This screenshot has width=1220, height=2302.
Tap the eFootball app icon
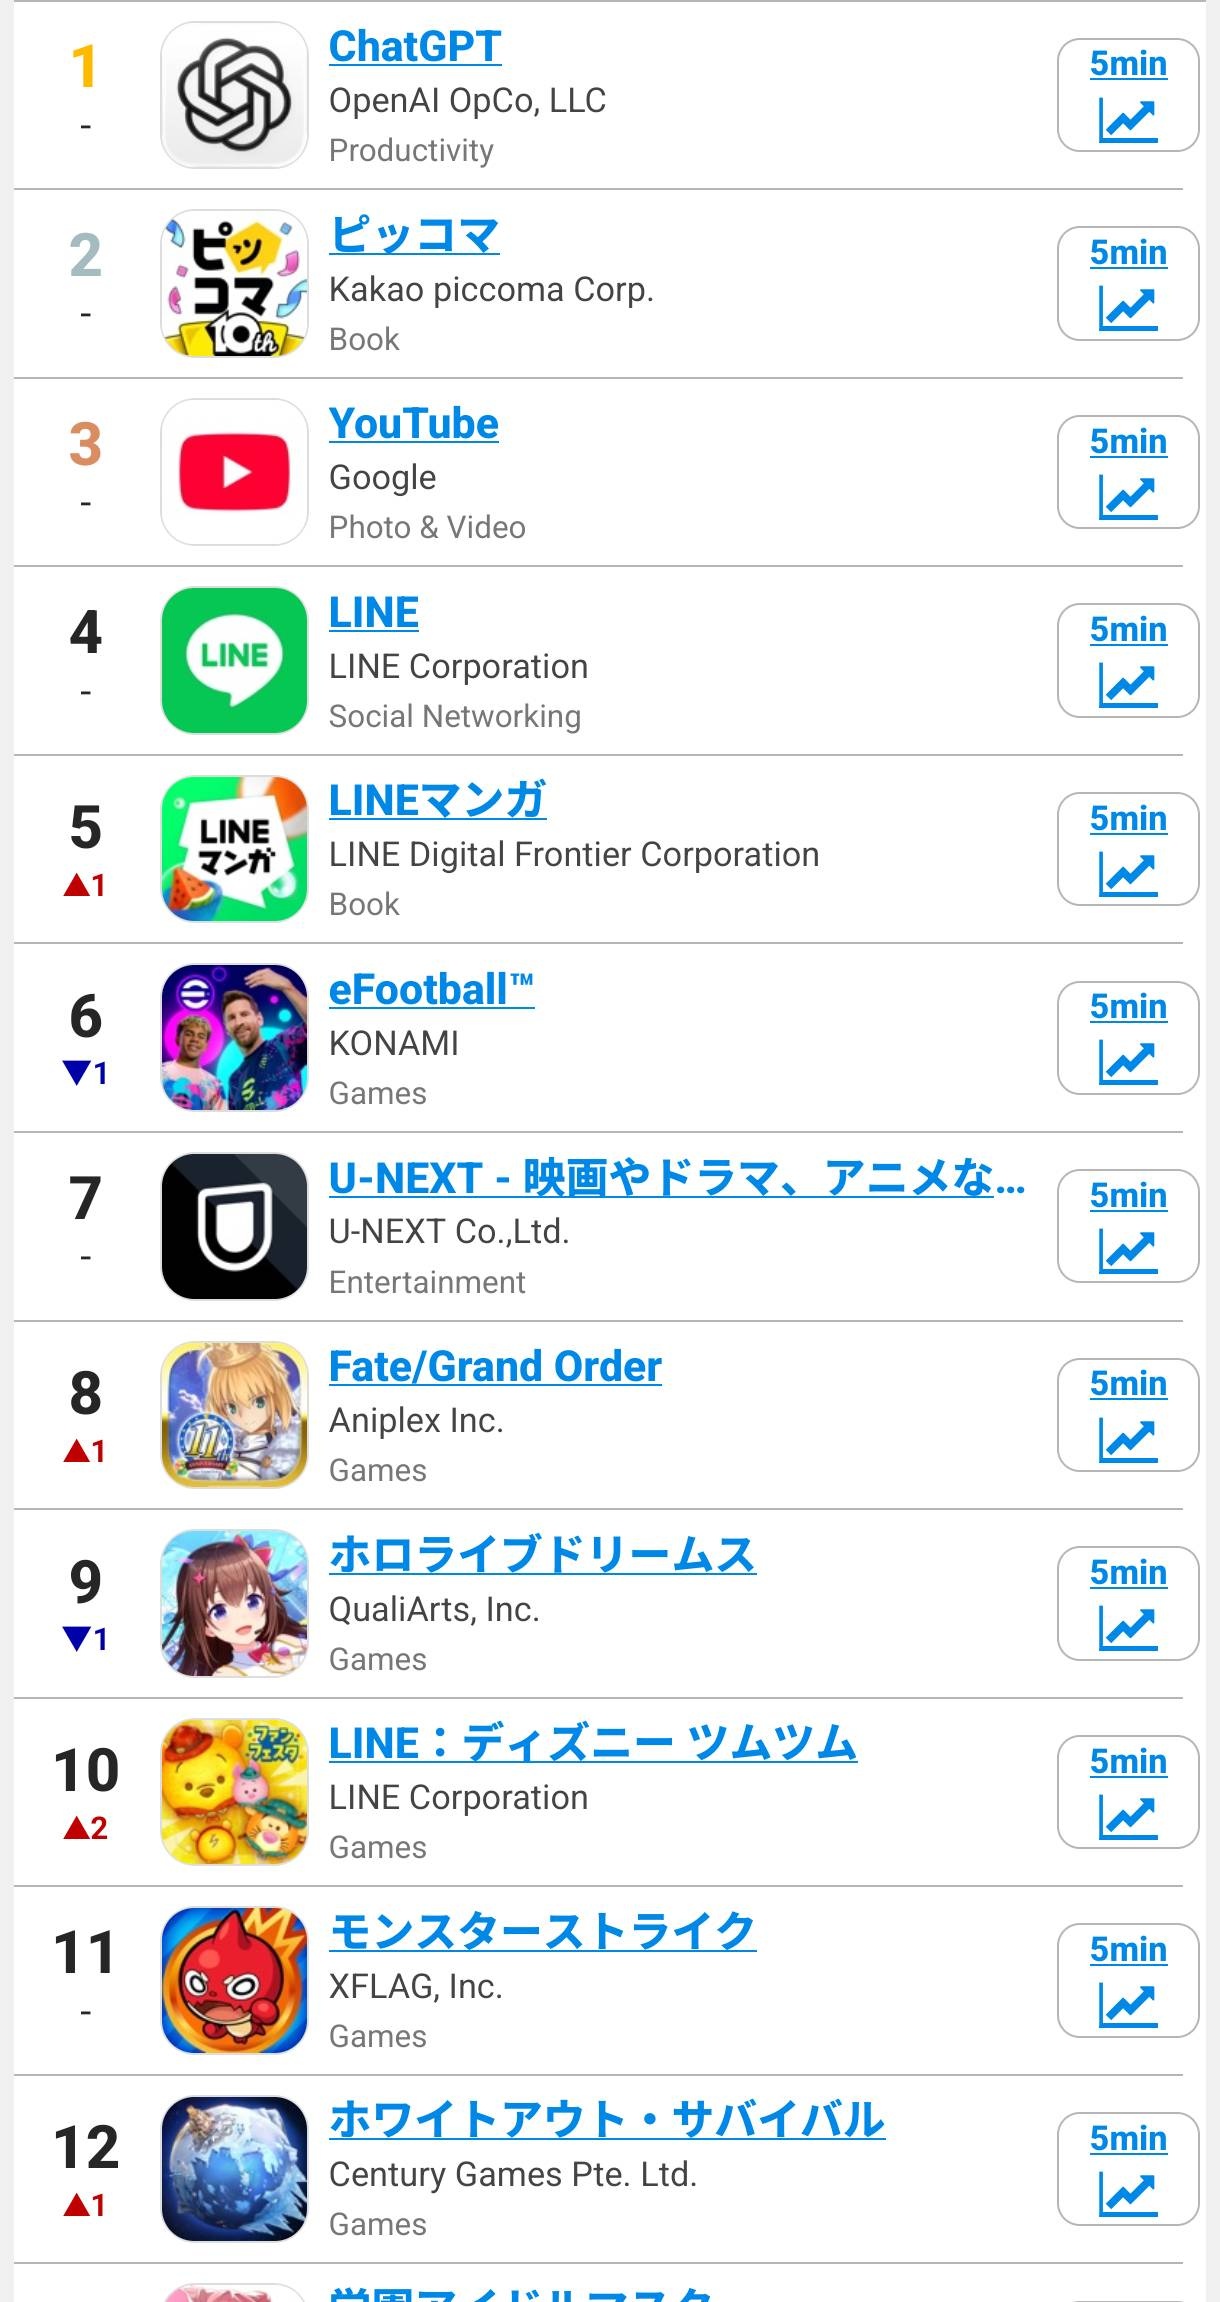(x=234, y=1038)
